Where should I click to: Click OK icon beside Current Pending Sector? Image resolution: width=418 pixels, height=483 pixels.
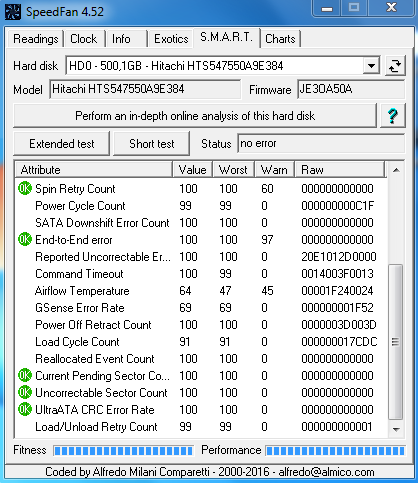[25, 376]
